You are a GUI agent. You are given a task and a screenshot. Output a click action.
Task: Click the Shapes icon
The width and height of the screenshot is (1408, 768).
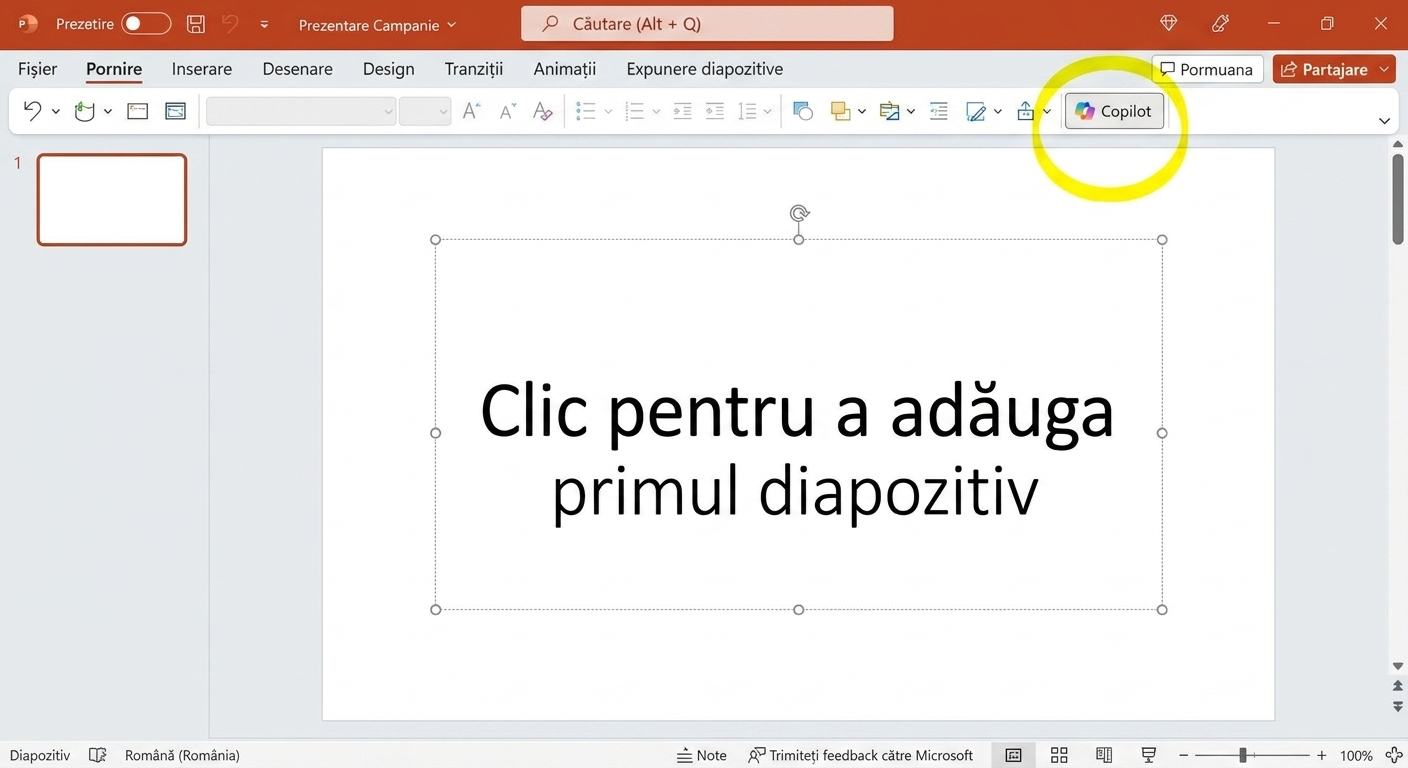coord(802,111)
